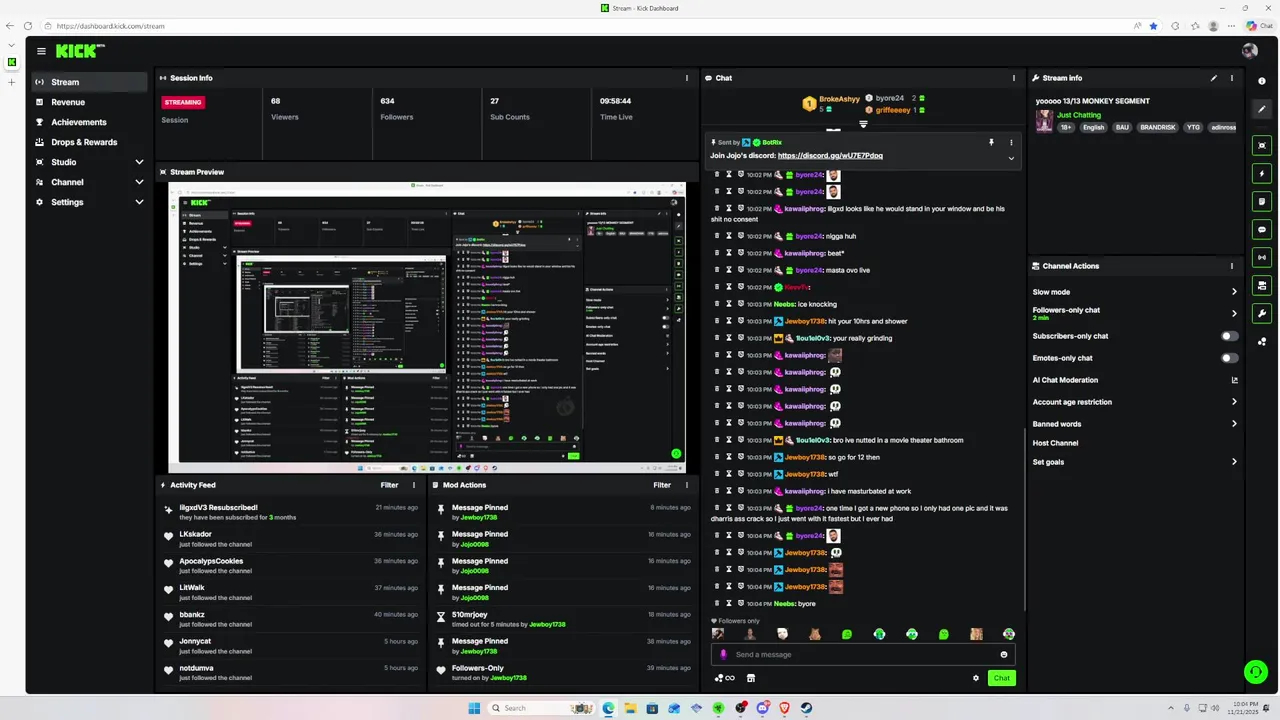The width and height of the screenshot is (1280, 720).
Task: Toggle Stream Preview widget in right rail
Action: coord(1262,146)
